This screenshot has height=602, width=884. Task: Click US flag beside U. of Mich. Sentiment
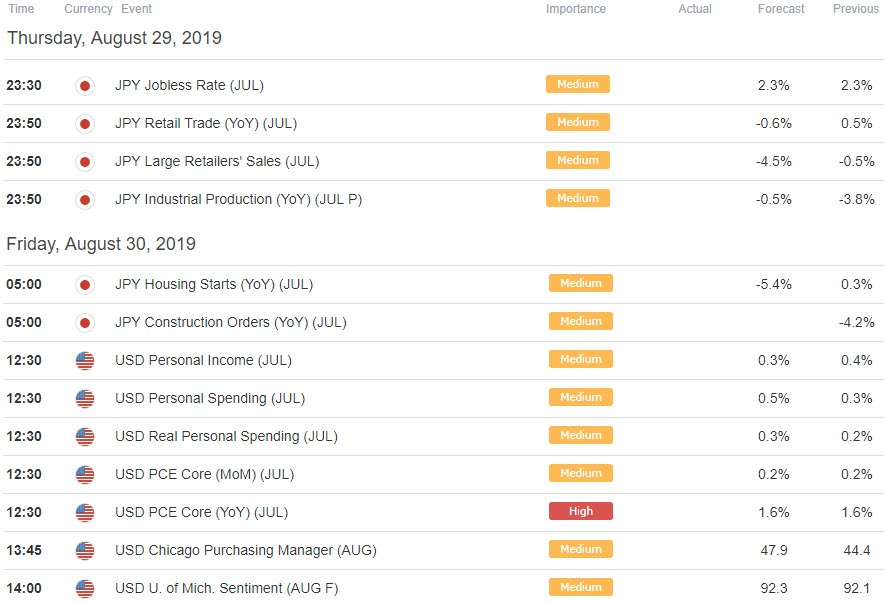click(x=85, y=589)
